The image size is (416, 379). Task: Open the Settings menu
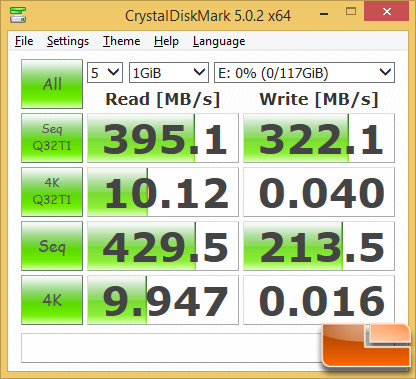click(68, 41)
